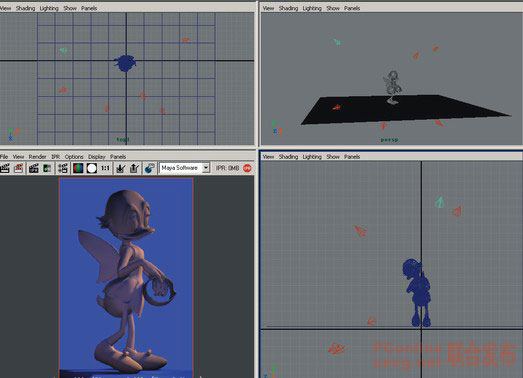523x378 pixels.
Task: Open the Render View File menu
Action: [x=4, y=156]
